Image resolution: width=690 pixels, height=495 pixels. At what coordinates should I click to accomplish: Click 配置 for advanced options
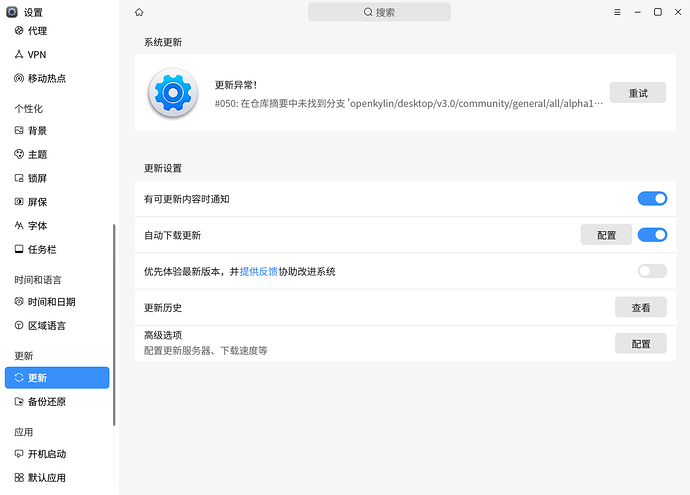[641, 343]
